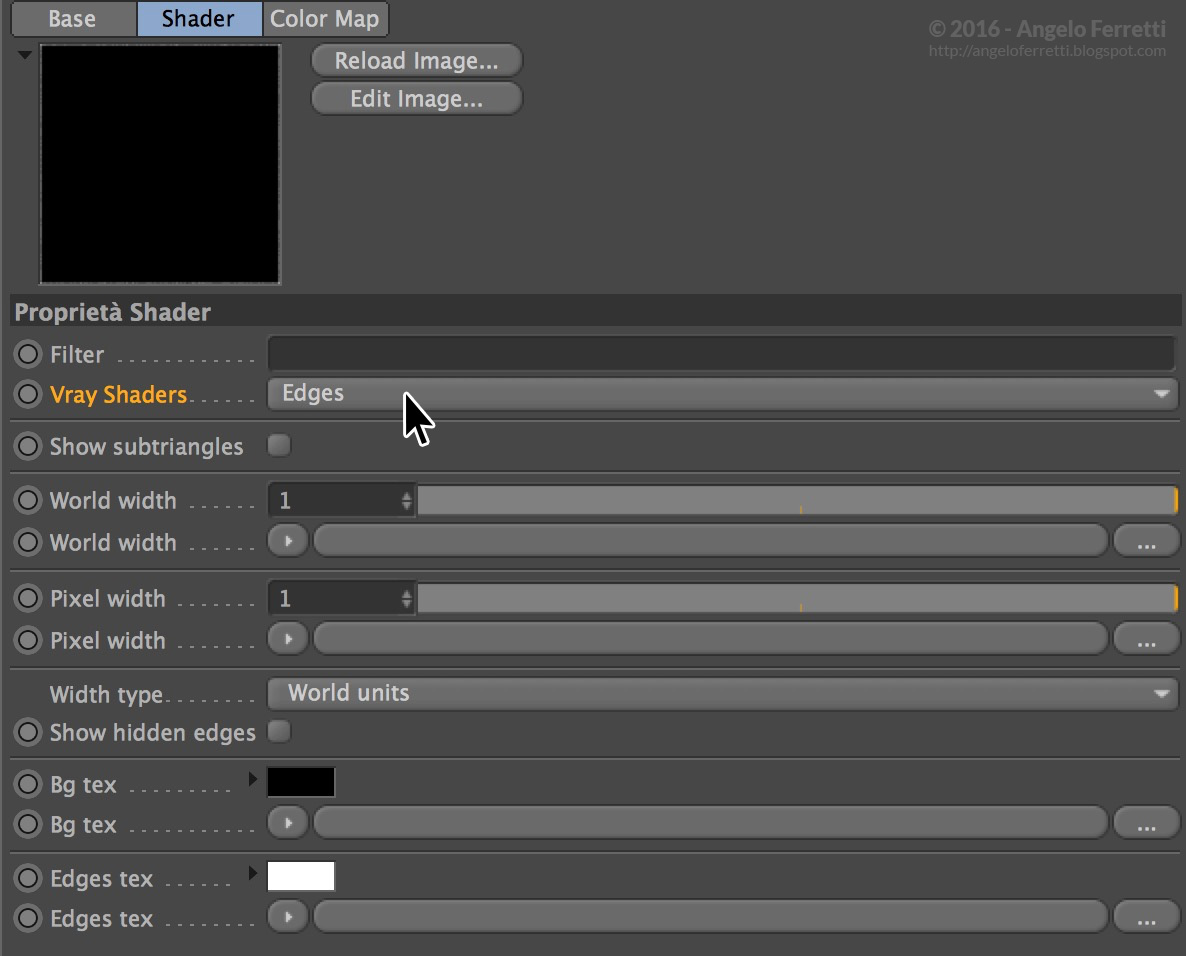
Task: Click the Vray Shaders orange label
Action: pos(119,395)
